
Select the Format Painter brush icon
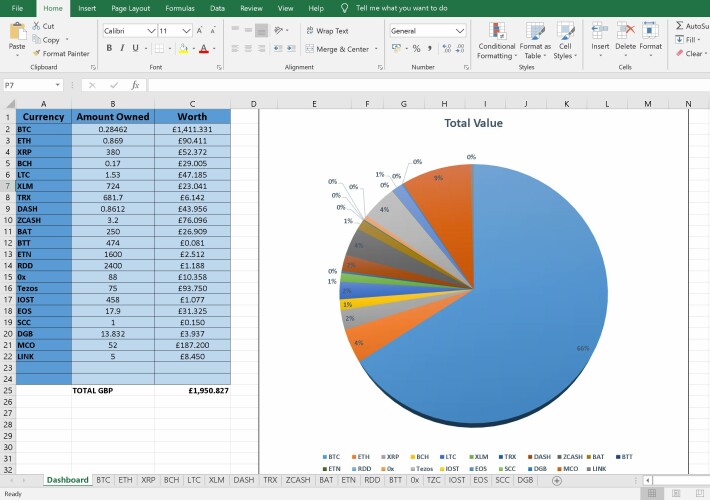point(36,53)
